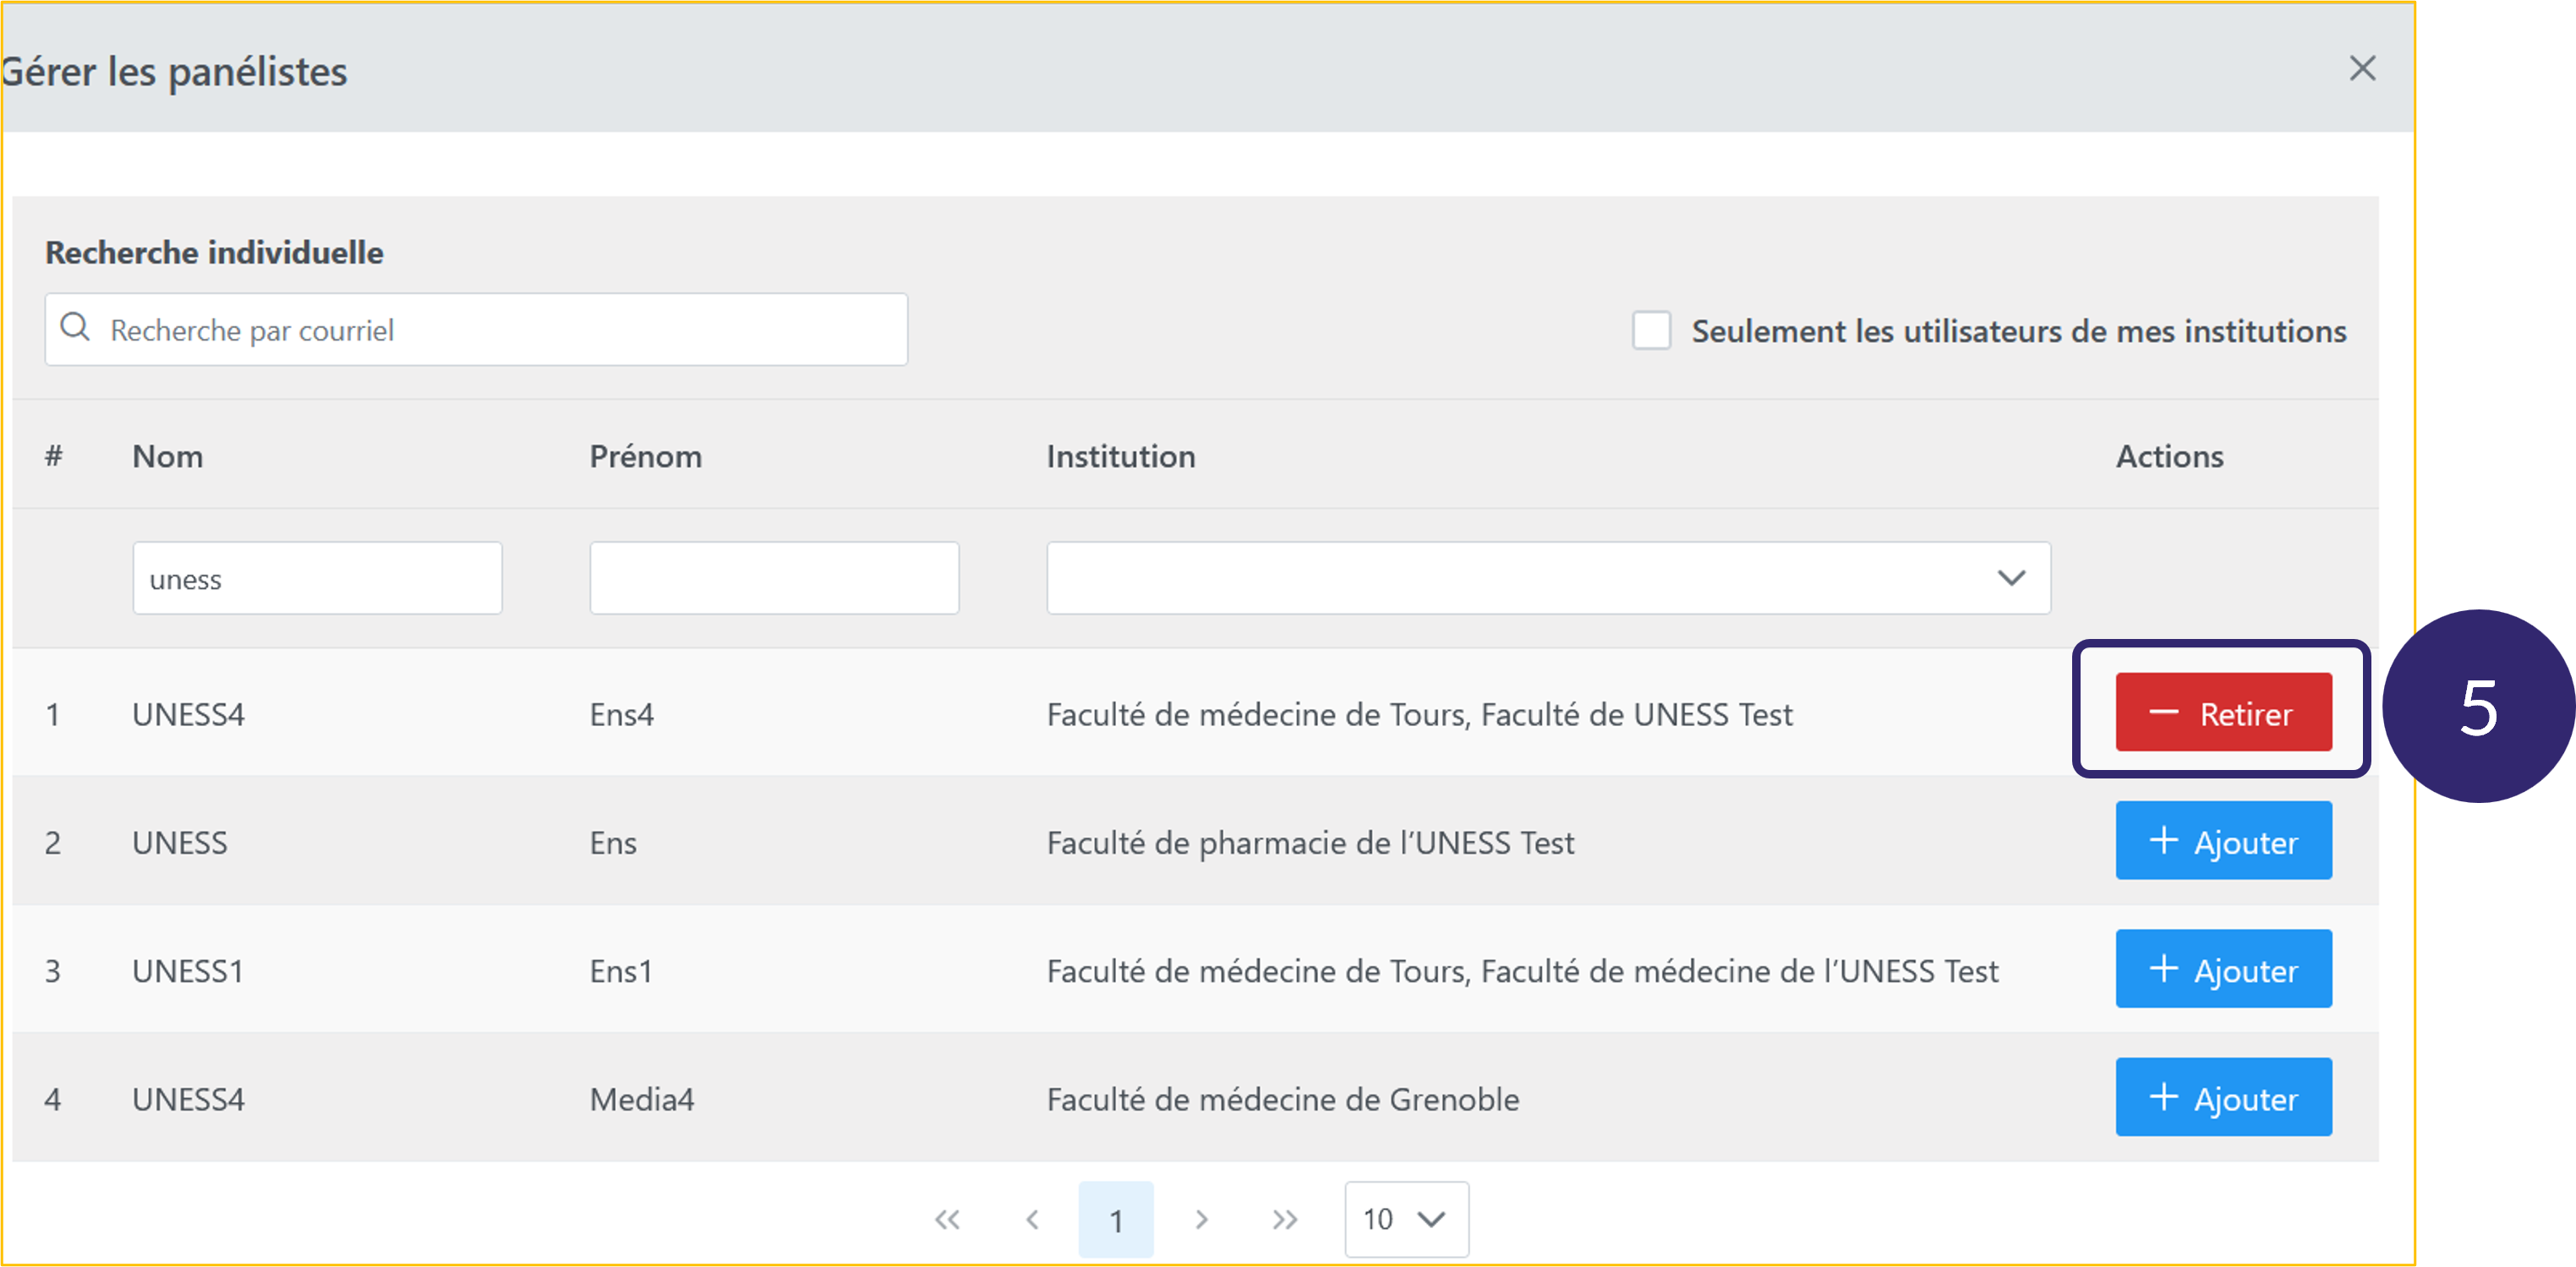Click Institution dropdown chevron arrow
This screenshot has width=2576, height=1267.
point(2011,578)
